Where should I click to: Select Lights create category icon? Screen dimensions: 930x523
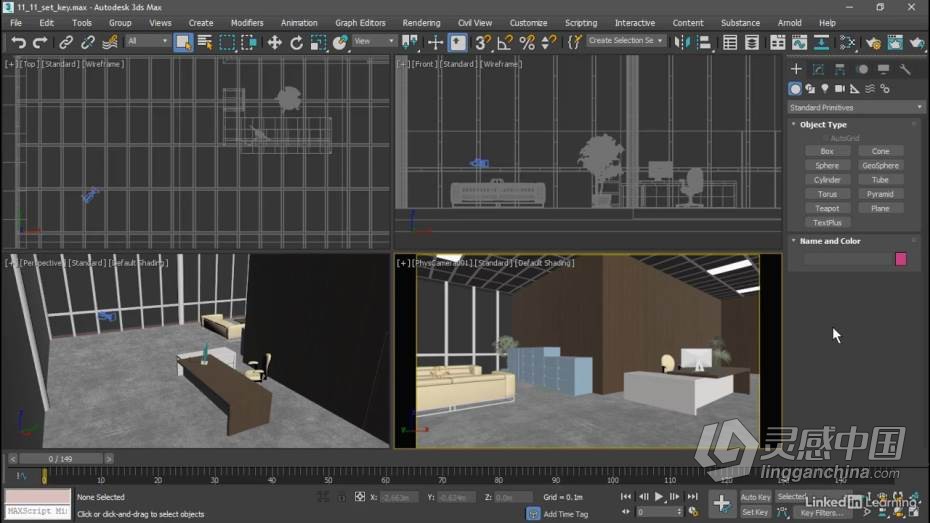825,88
